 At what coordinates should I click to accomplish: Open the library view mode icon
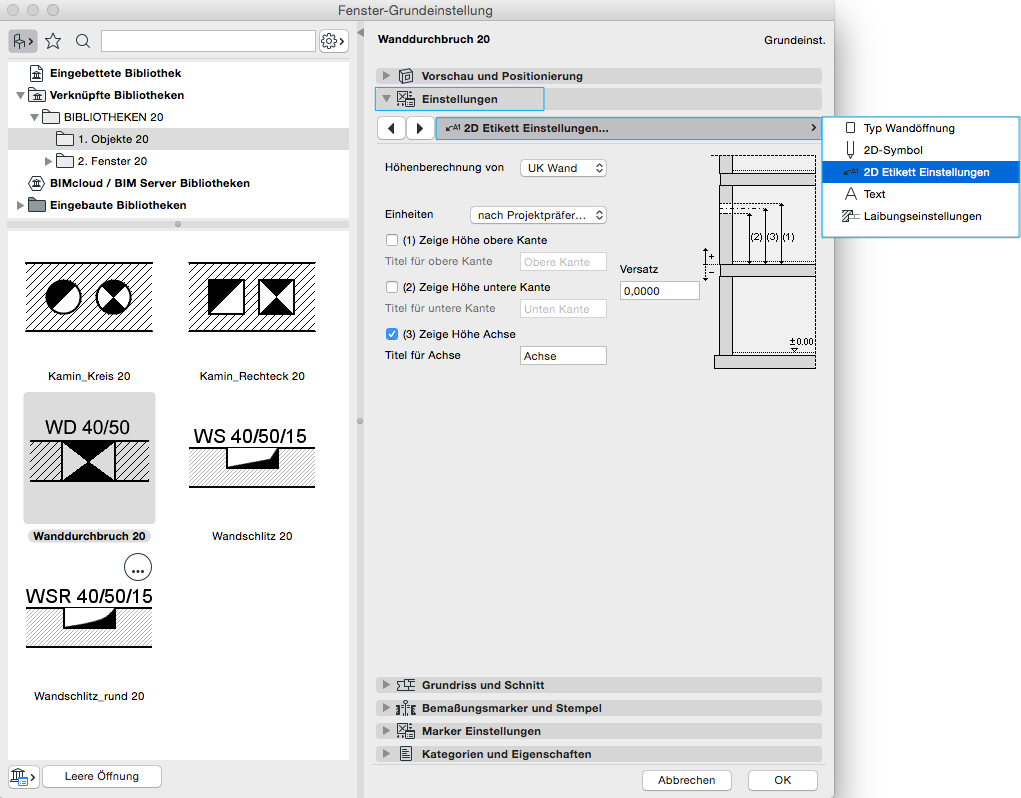coord(22,41)
